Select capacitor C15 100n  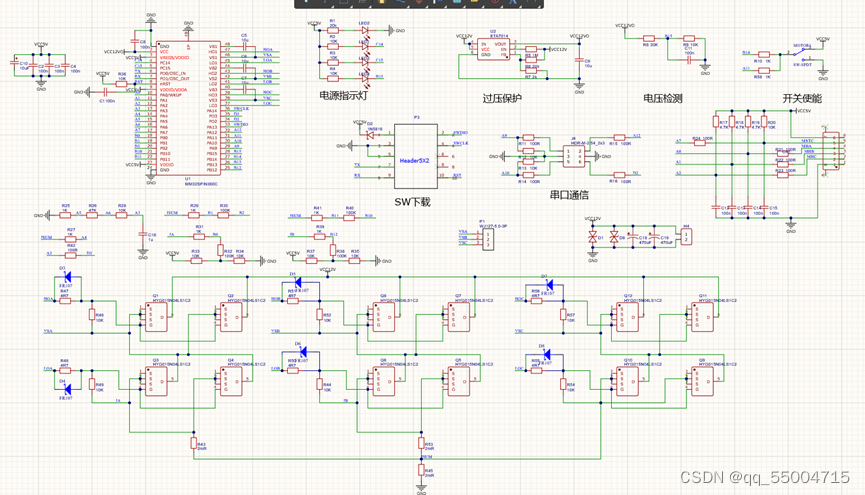tap(764, 207)
